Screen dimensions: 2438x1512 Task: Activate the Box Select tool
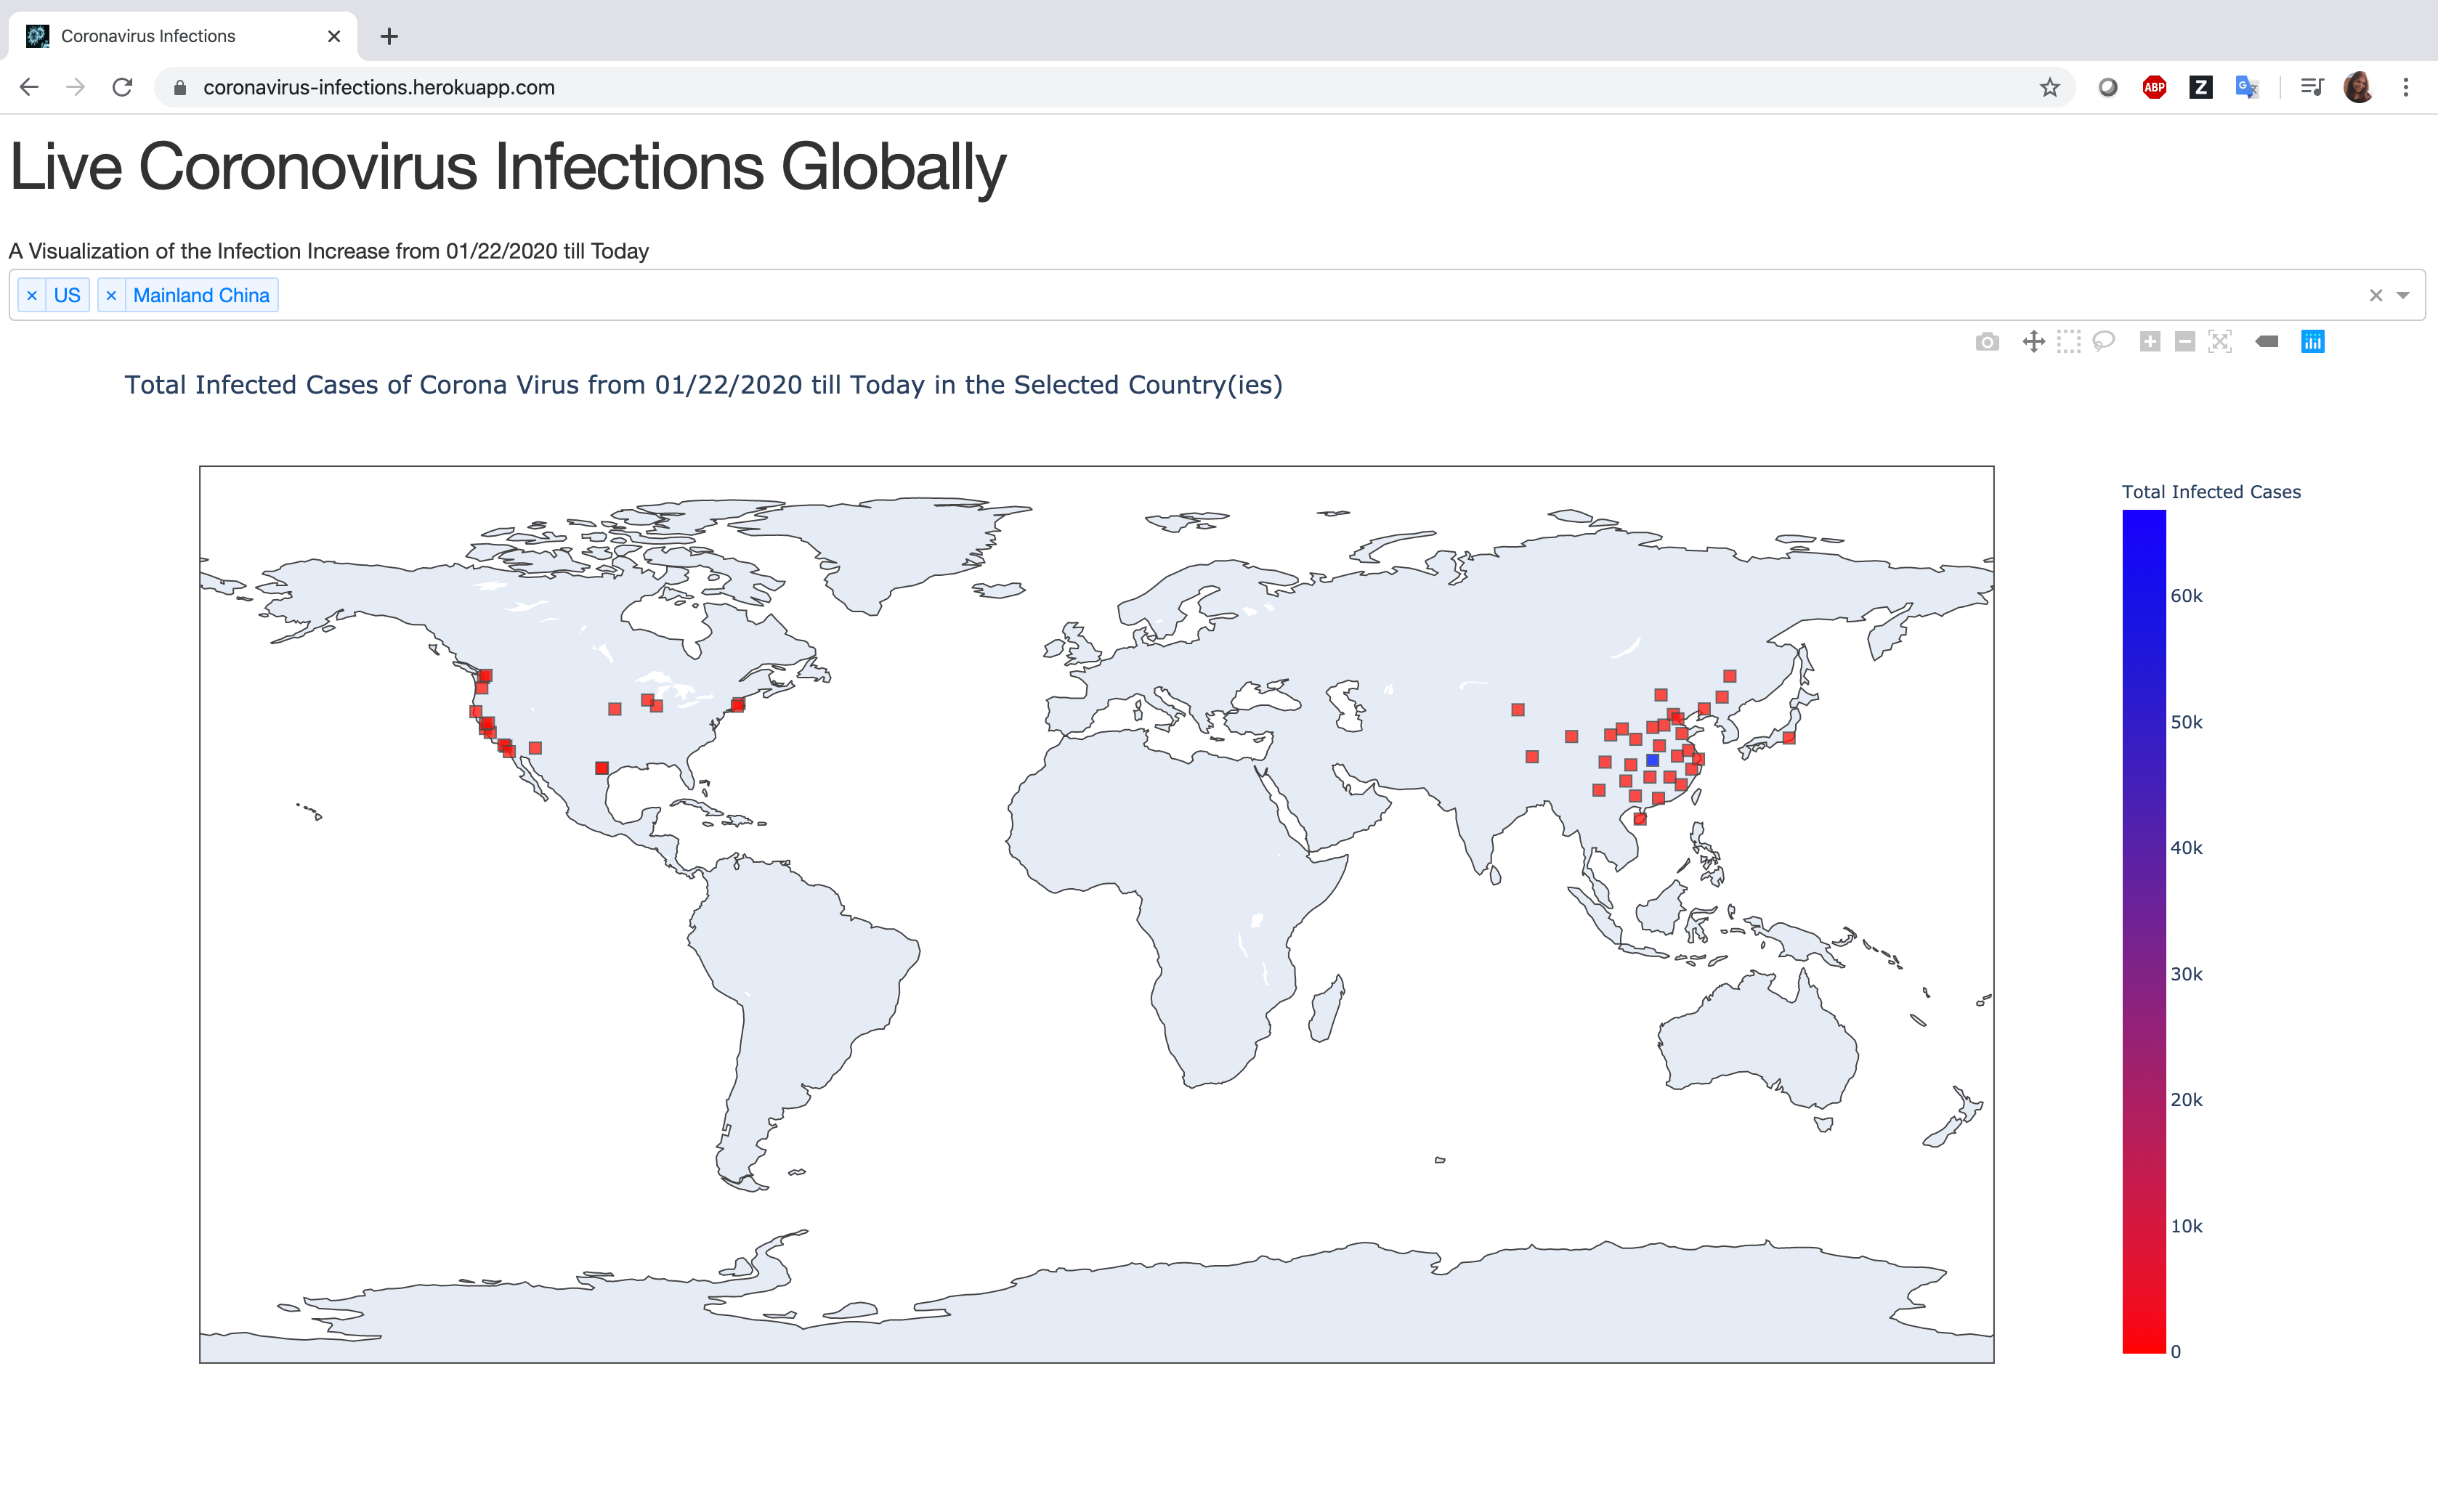coord(2069,342)
